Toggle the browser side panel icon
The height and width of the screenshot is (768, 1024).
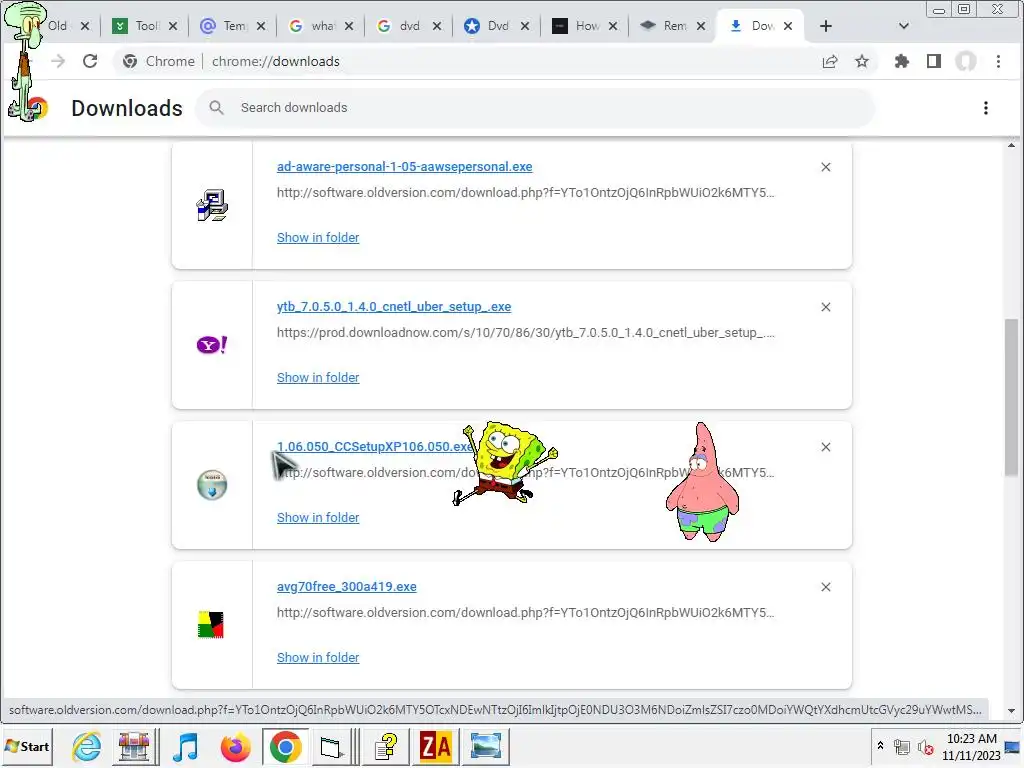(x=934, y=61)
